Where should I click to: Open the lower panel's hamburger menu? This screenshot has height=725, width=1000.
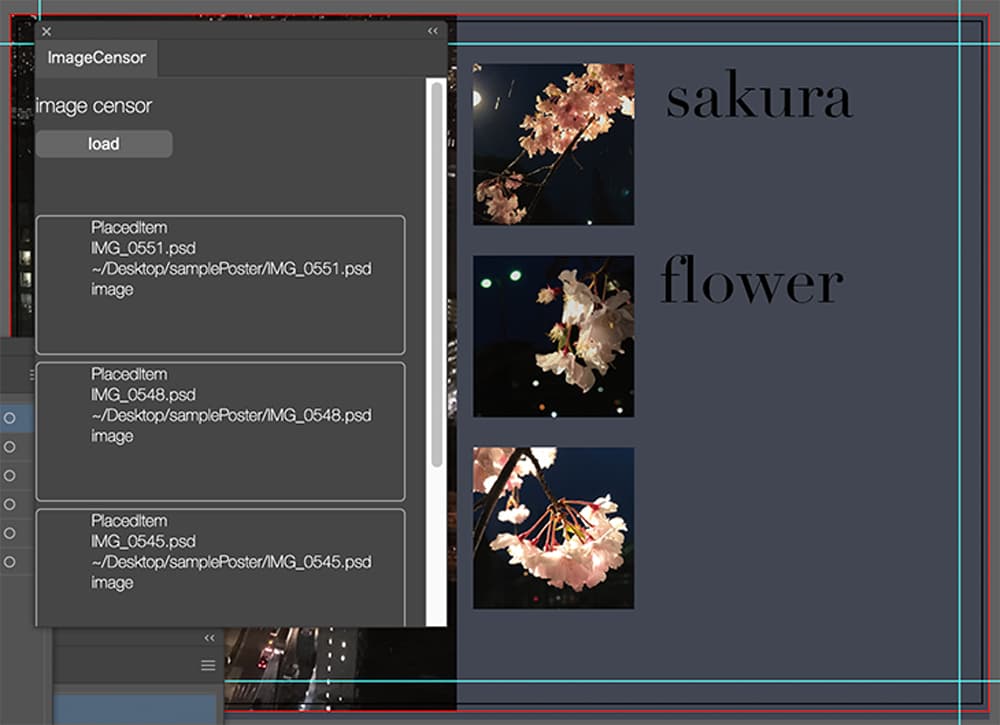(x=208, y=665)
